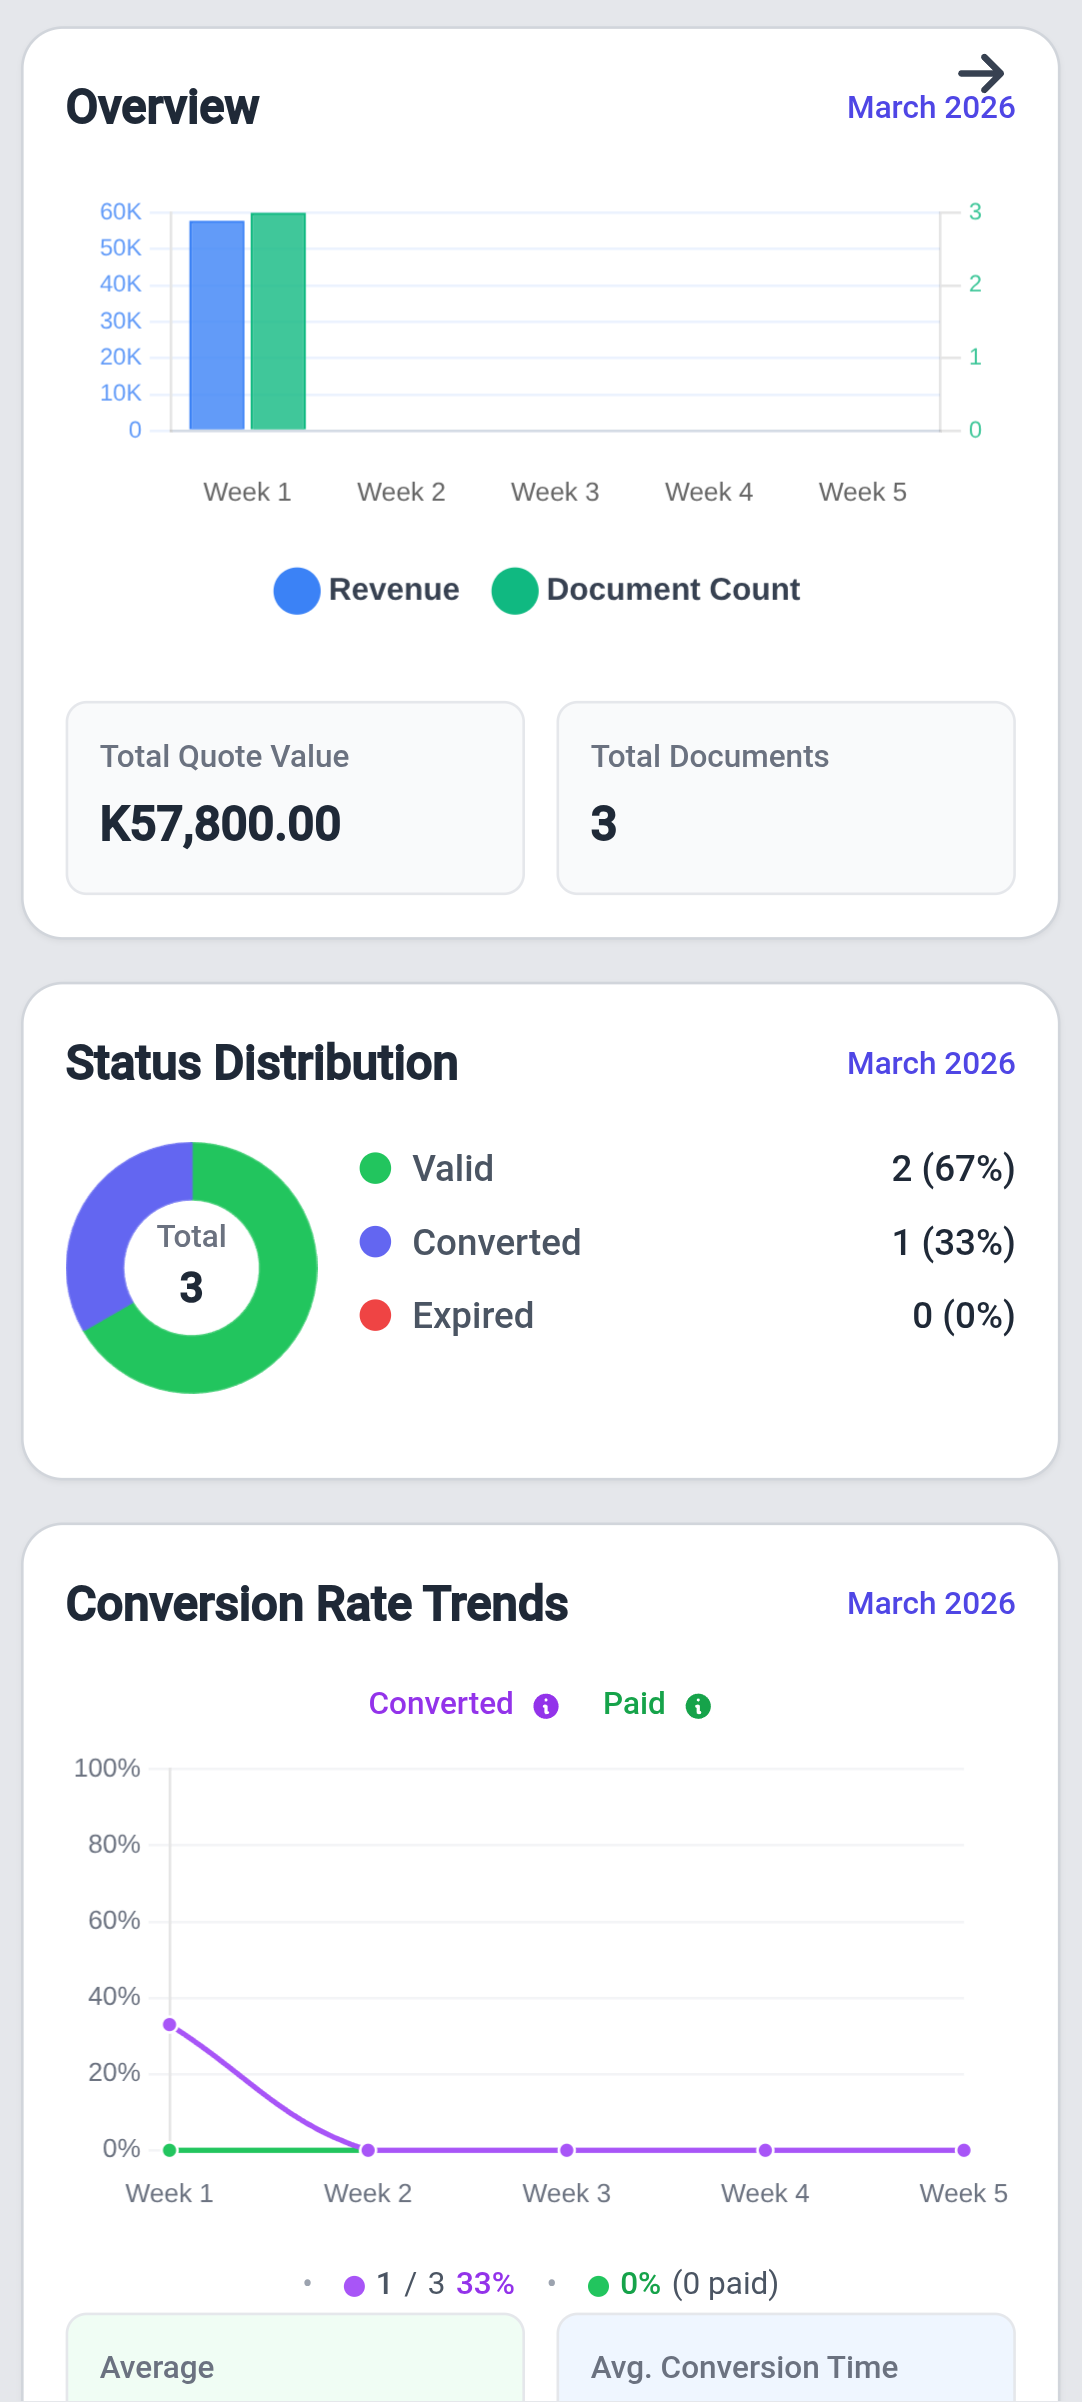Viewport: 1082px width, 2402px height.
Task: Click the Week 1 conversion data point
Action: [x=170, y=2025]
